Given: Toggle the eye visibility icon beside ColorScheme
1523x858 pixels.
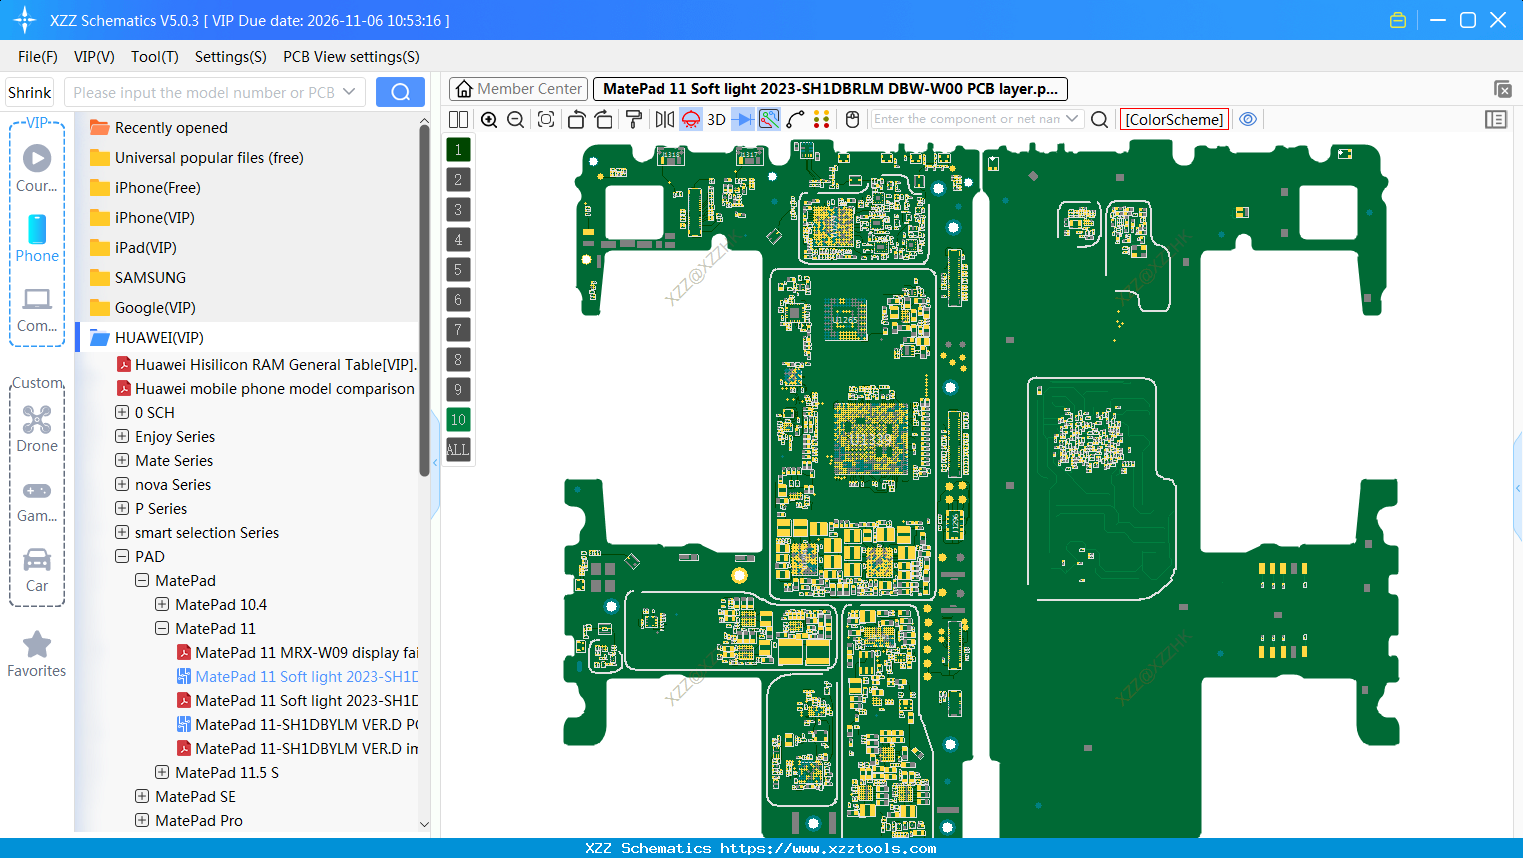Looking at the screenshot, I should (x=1248, y=119).
